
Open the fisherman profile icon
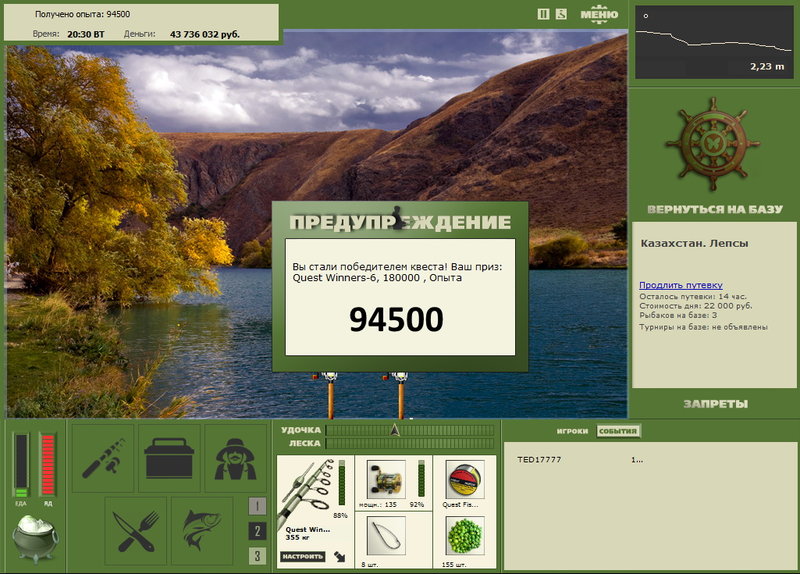235,458
